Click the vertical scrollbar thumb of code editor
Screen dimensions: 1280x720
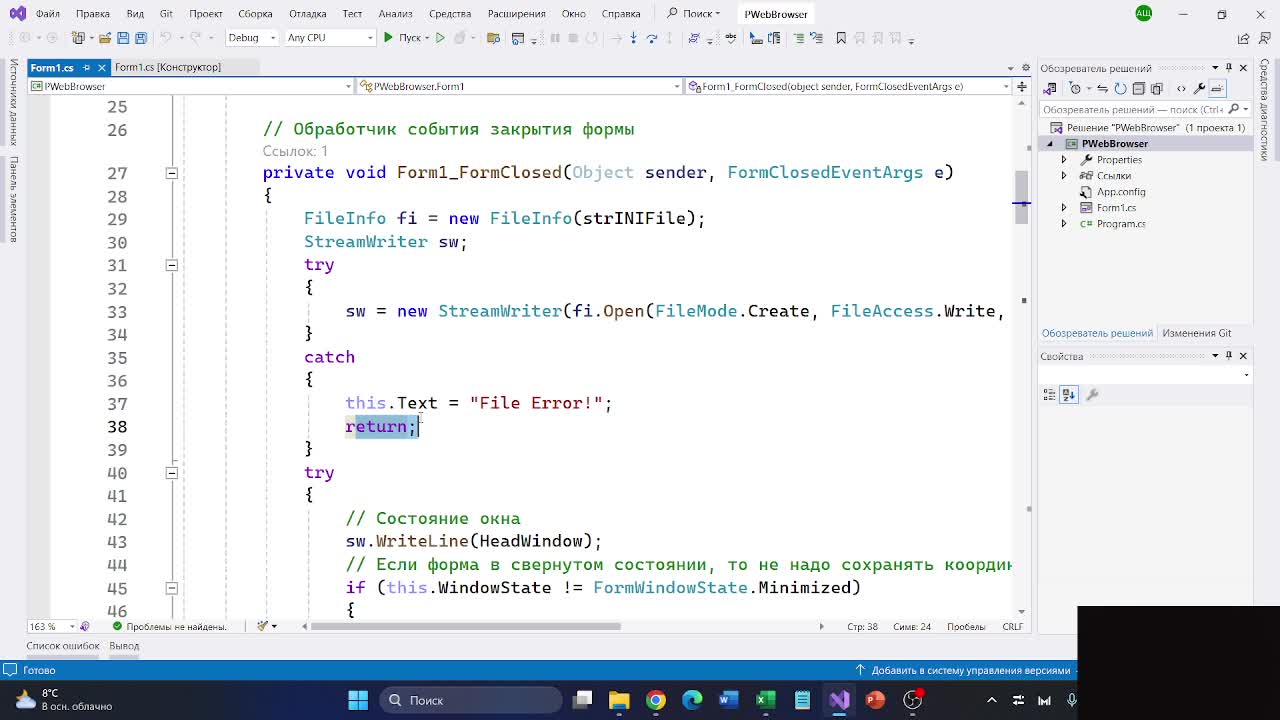point(1021,197)
